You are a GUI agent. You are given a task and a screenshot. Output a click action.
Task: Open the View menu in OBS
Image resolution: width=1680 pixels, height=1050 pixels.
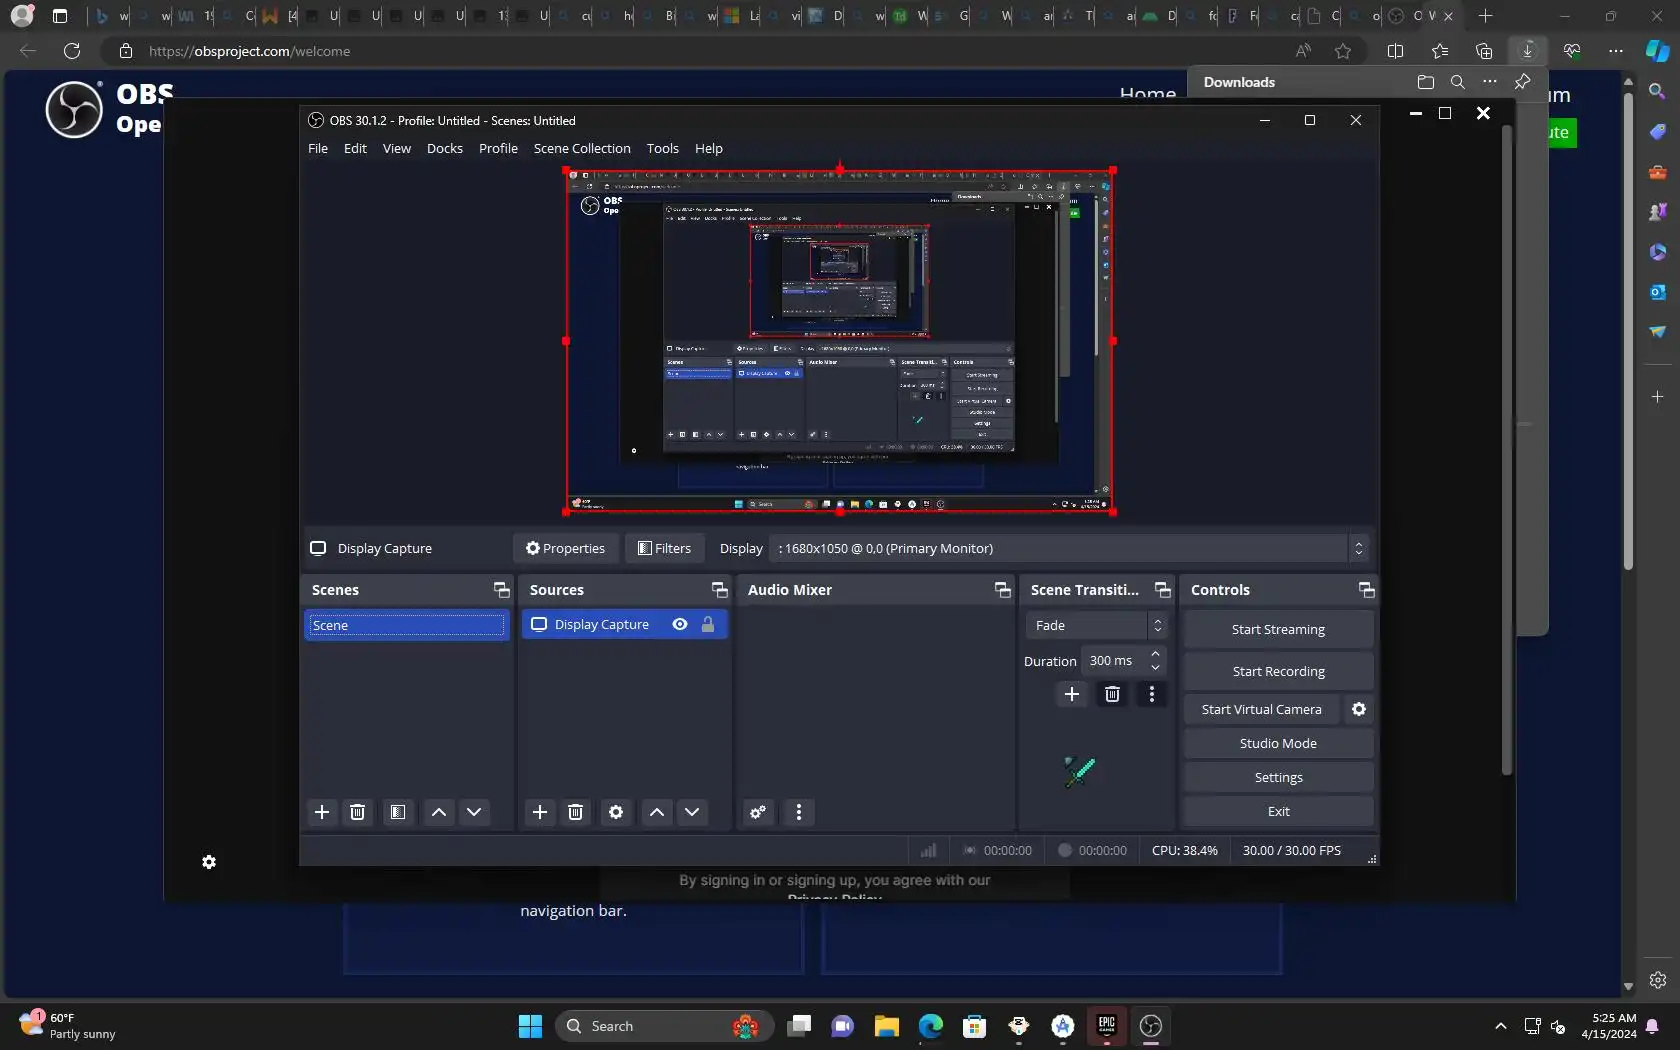(x=397, y=148)
